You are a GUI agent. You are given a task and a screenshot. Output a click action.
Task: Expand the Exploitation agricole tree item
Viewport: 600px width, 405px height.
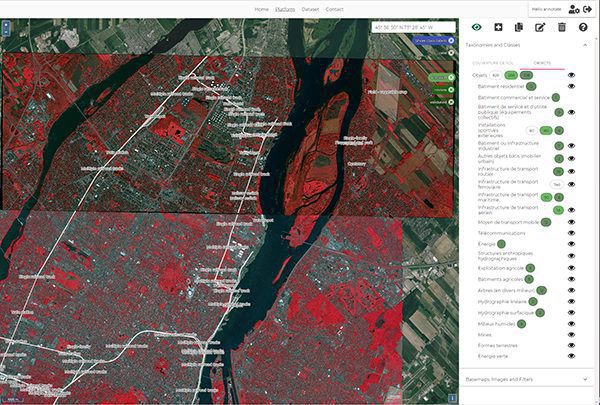[x=473, y=267]
